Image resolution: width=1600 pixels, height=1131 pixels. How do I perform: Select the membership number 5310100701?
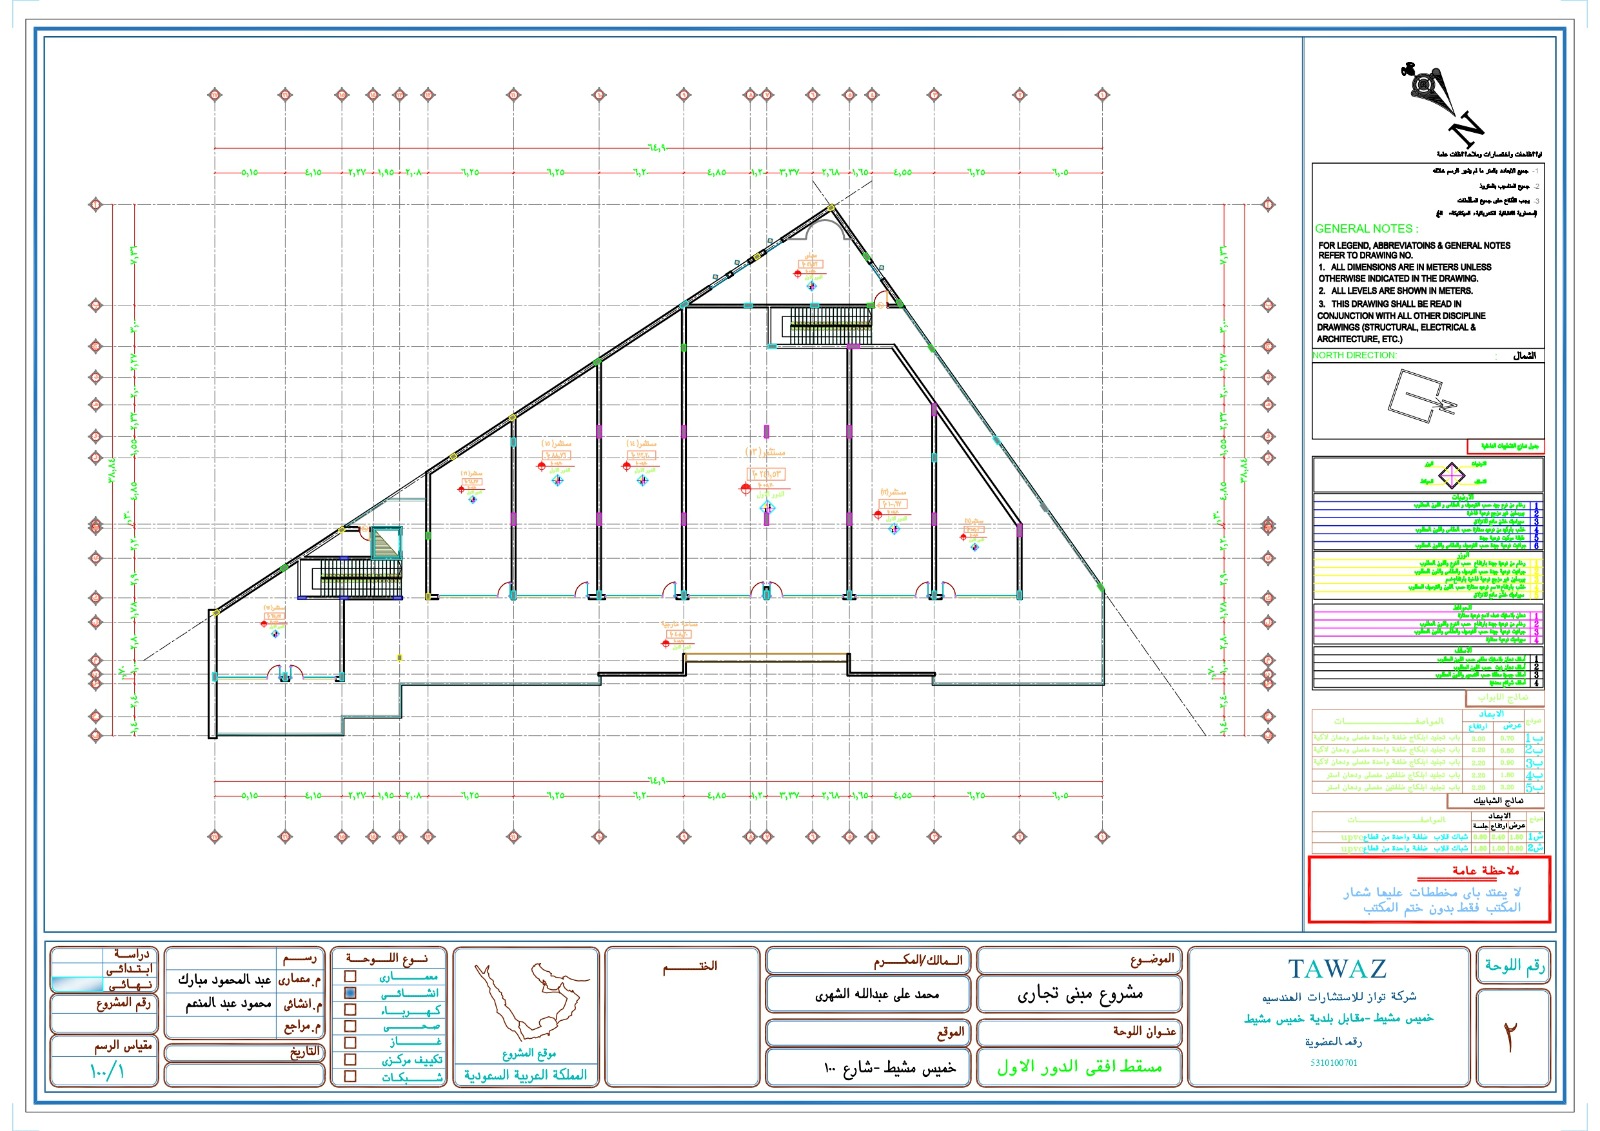tap(1334, 1063)
